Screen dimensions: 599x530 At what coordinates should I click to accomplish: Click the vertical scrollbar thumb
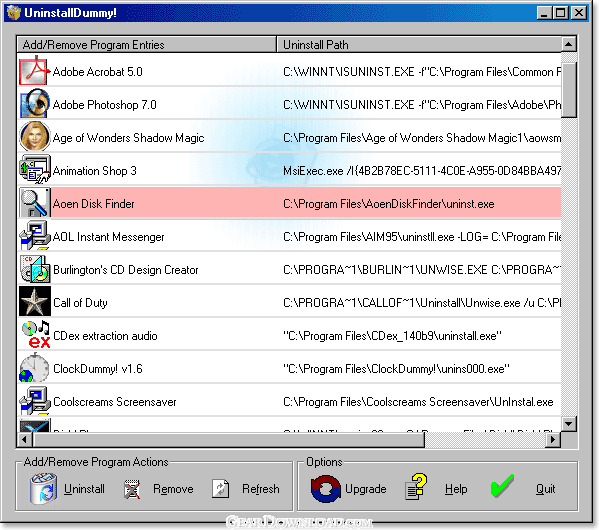click(x=569, y=91)
